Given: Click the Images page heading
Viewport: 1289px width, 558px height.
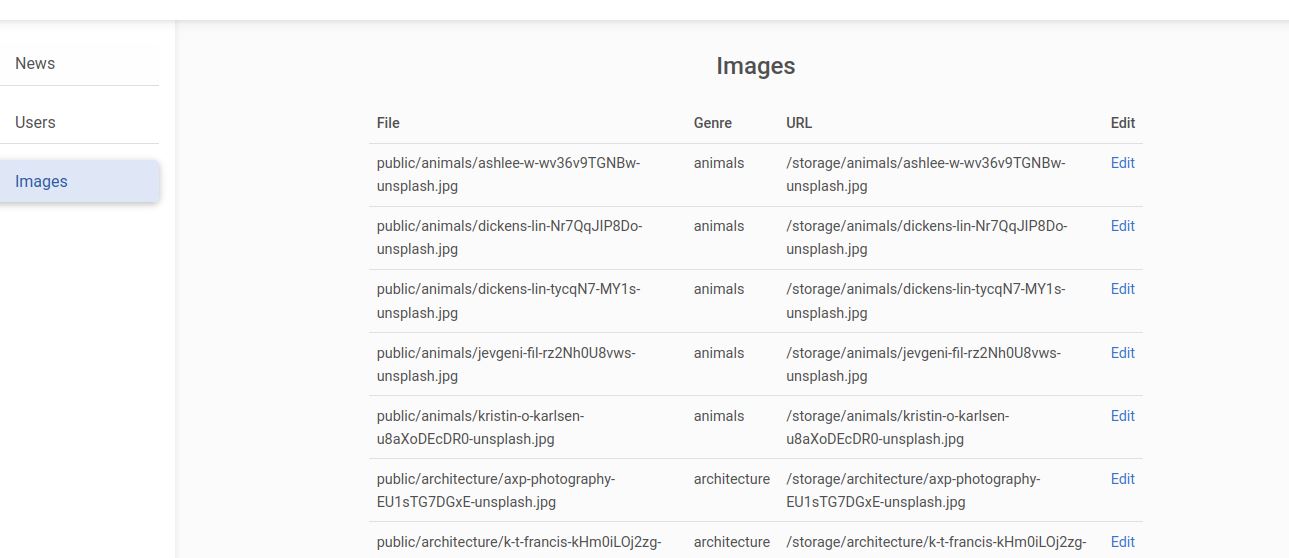Looking at the screenshot, I should [x=755, y=66].
